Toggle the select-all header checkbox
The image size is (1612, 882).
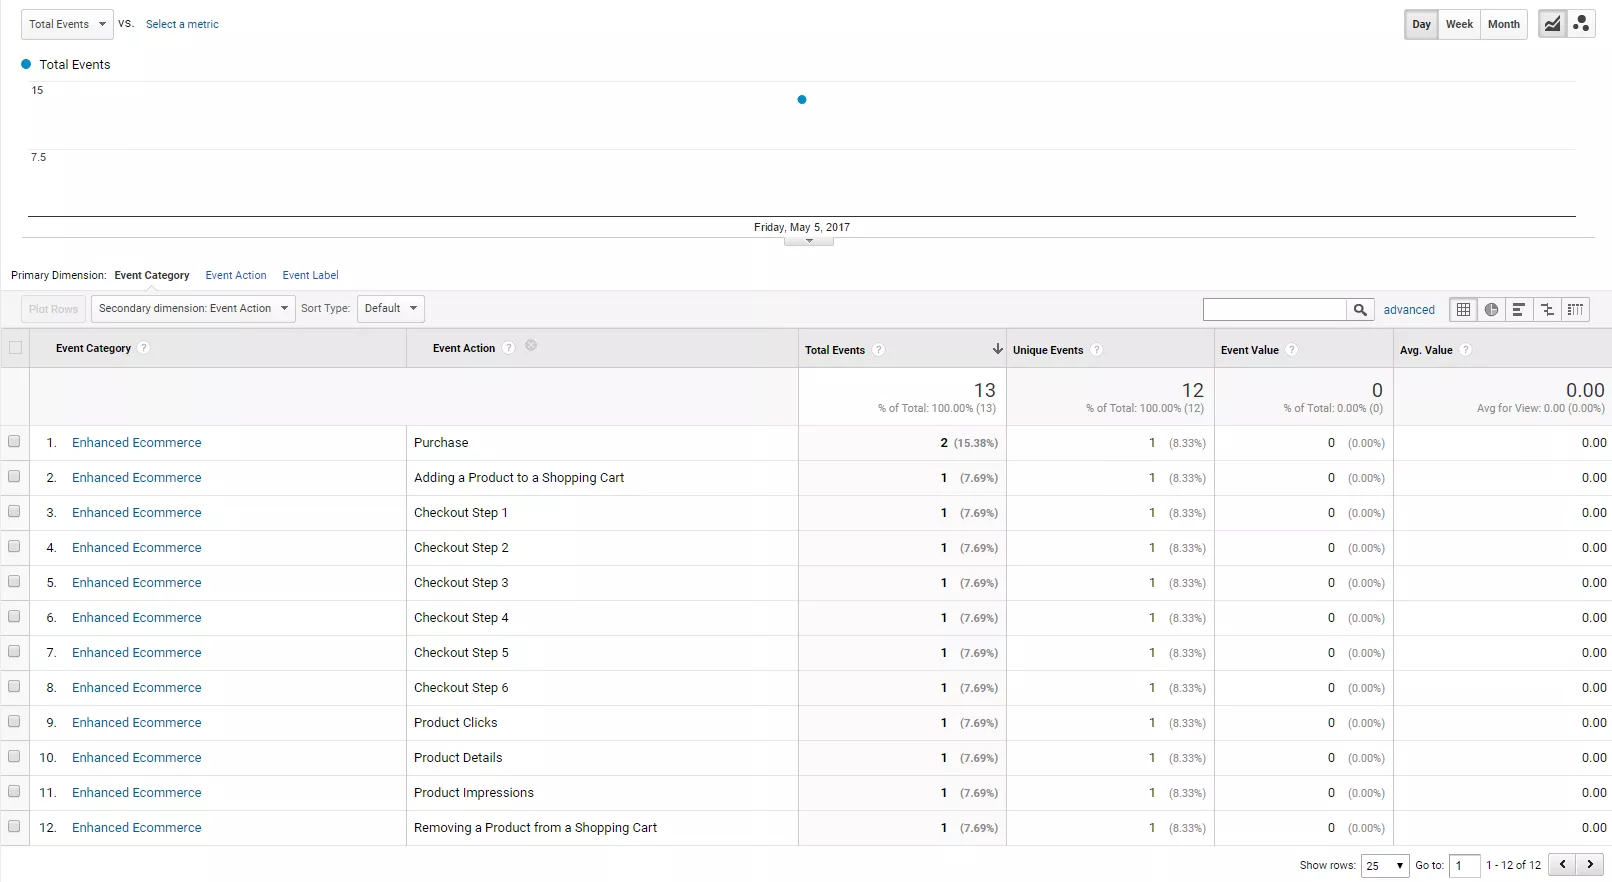click(x=15, y=347)
